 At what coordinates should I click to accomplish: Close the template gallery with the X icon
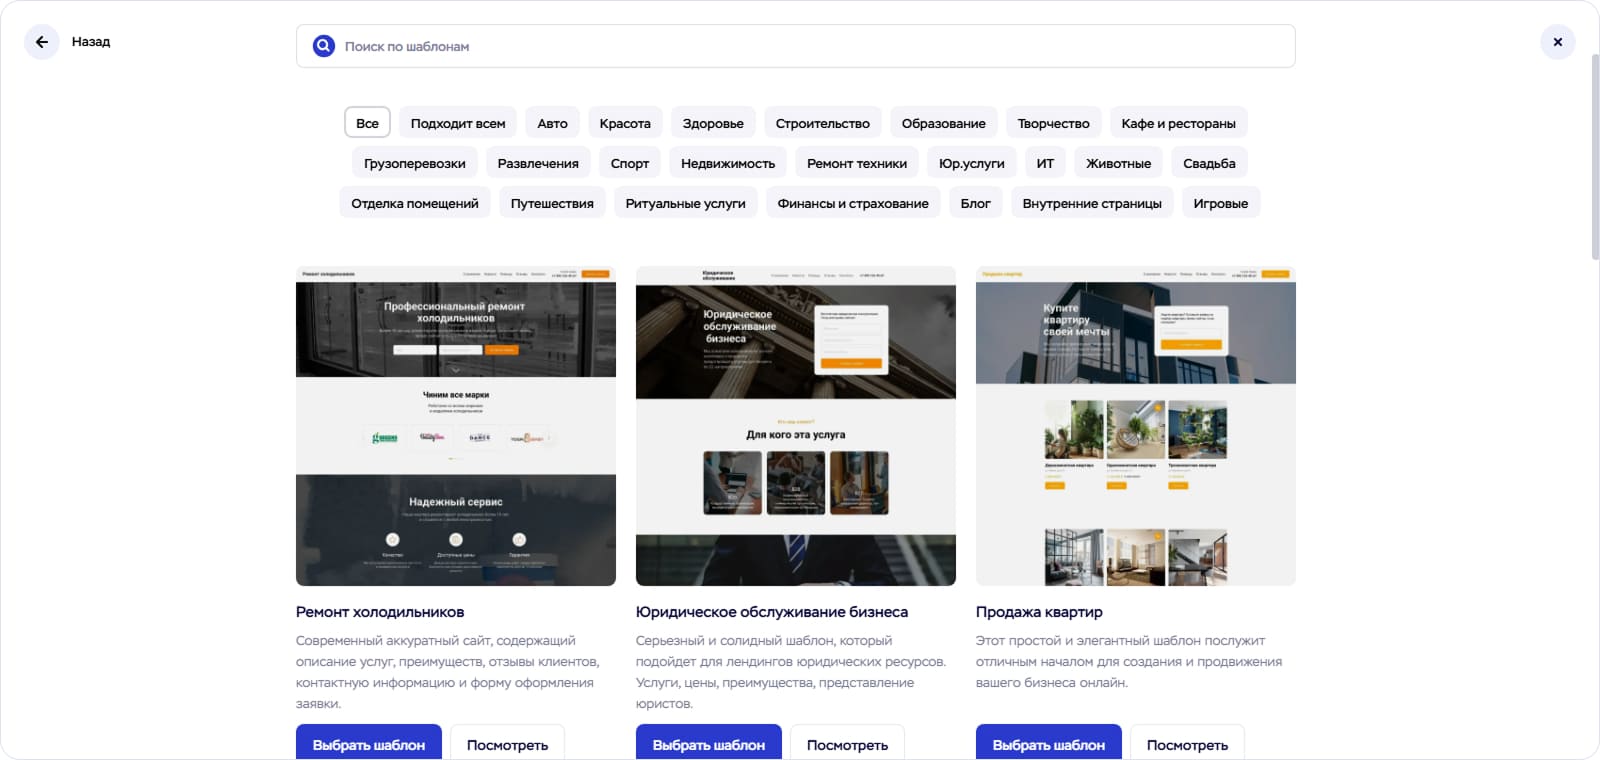click(1558, 42)
